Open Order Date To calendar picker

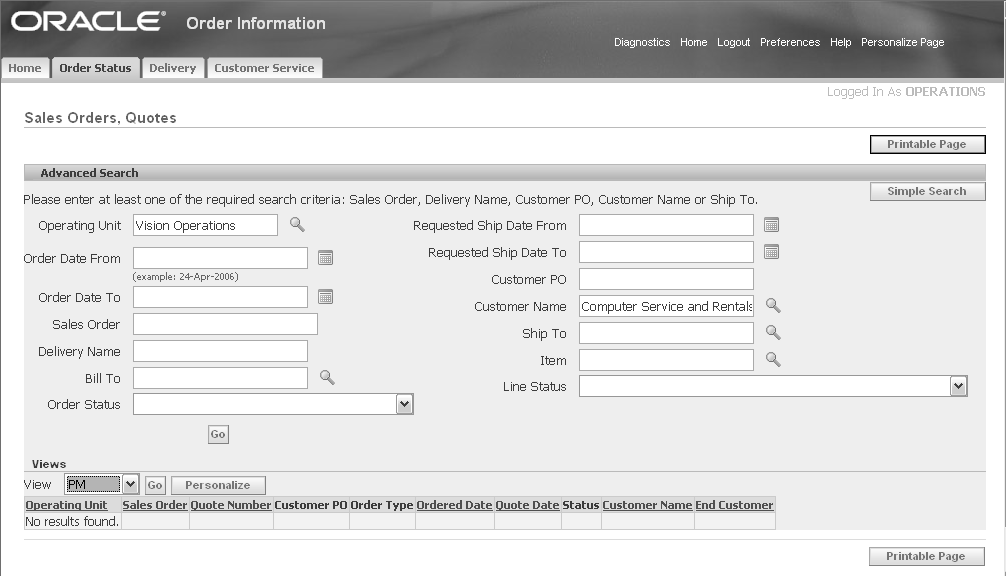(x=325, y=297)
